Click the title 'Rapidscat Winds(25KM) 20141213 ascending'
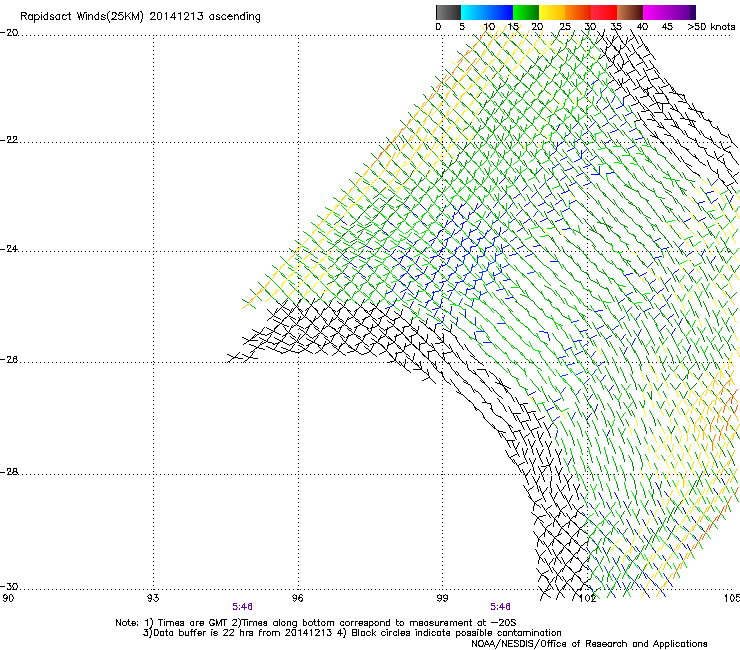 (140, 17)
